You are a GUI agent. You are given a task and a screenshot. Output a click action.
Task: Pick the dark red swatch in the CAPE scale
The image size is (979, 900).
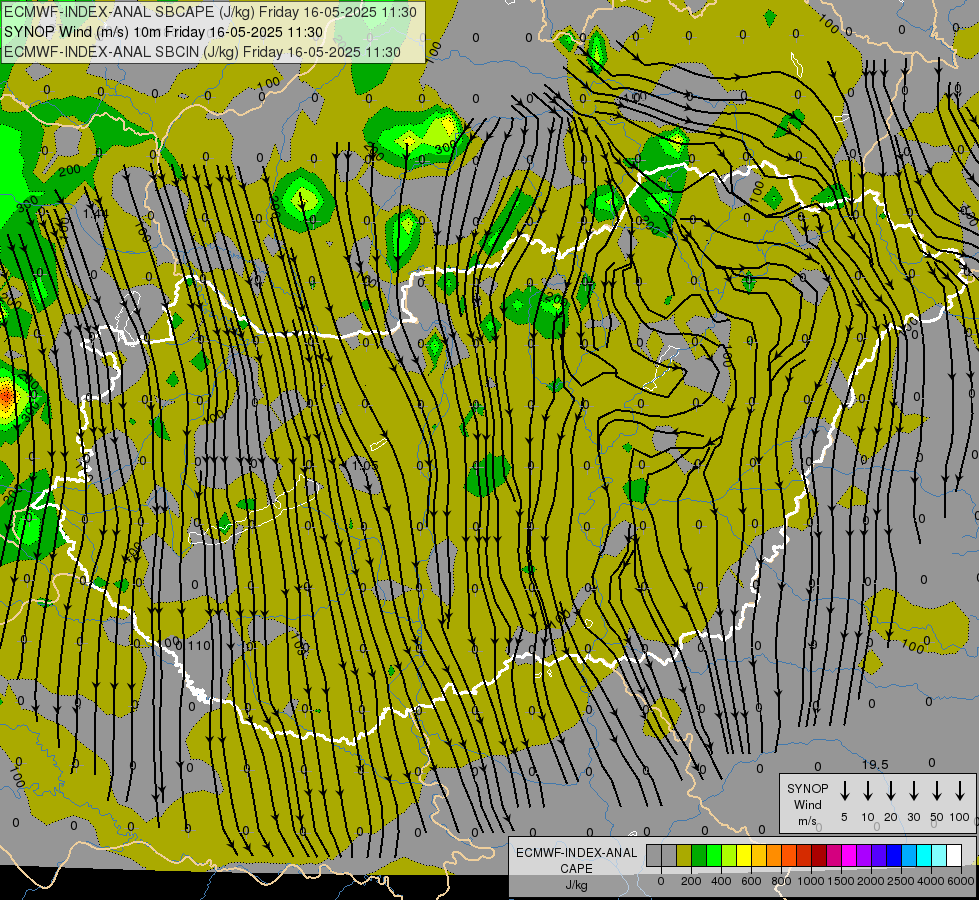tap(819, 856)
